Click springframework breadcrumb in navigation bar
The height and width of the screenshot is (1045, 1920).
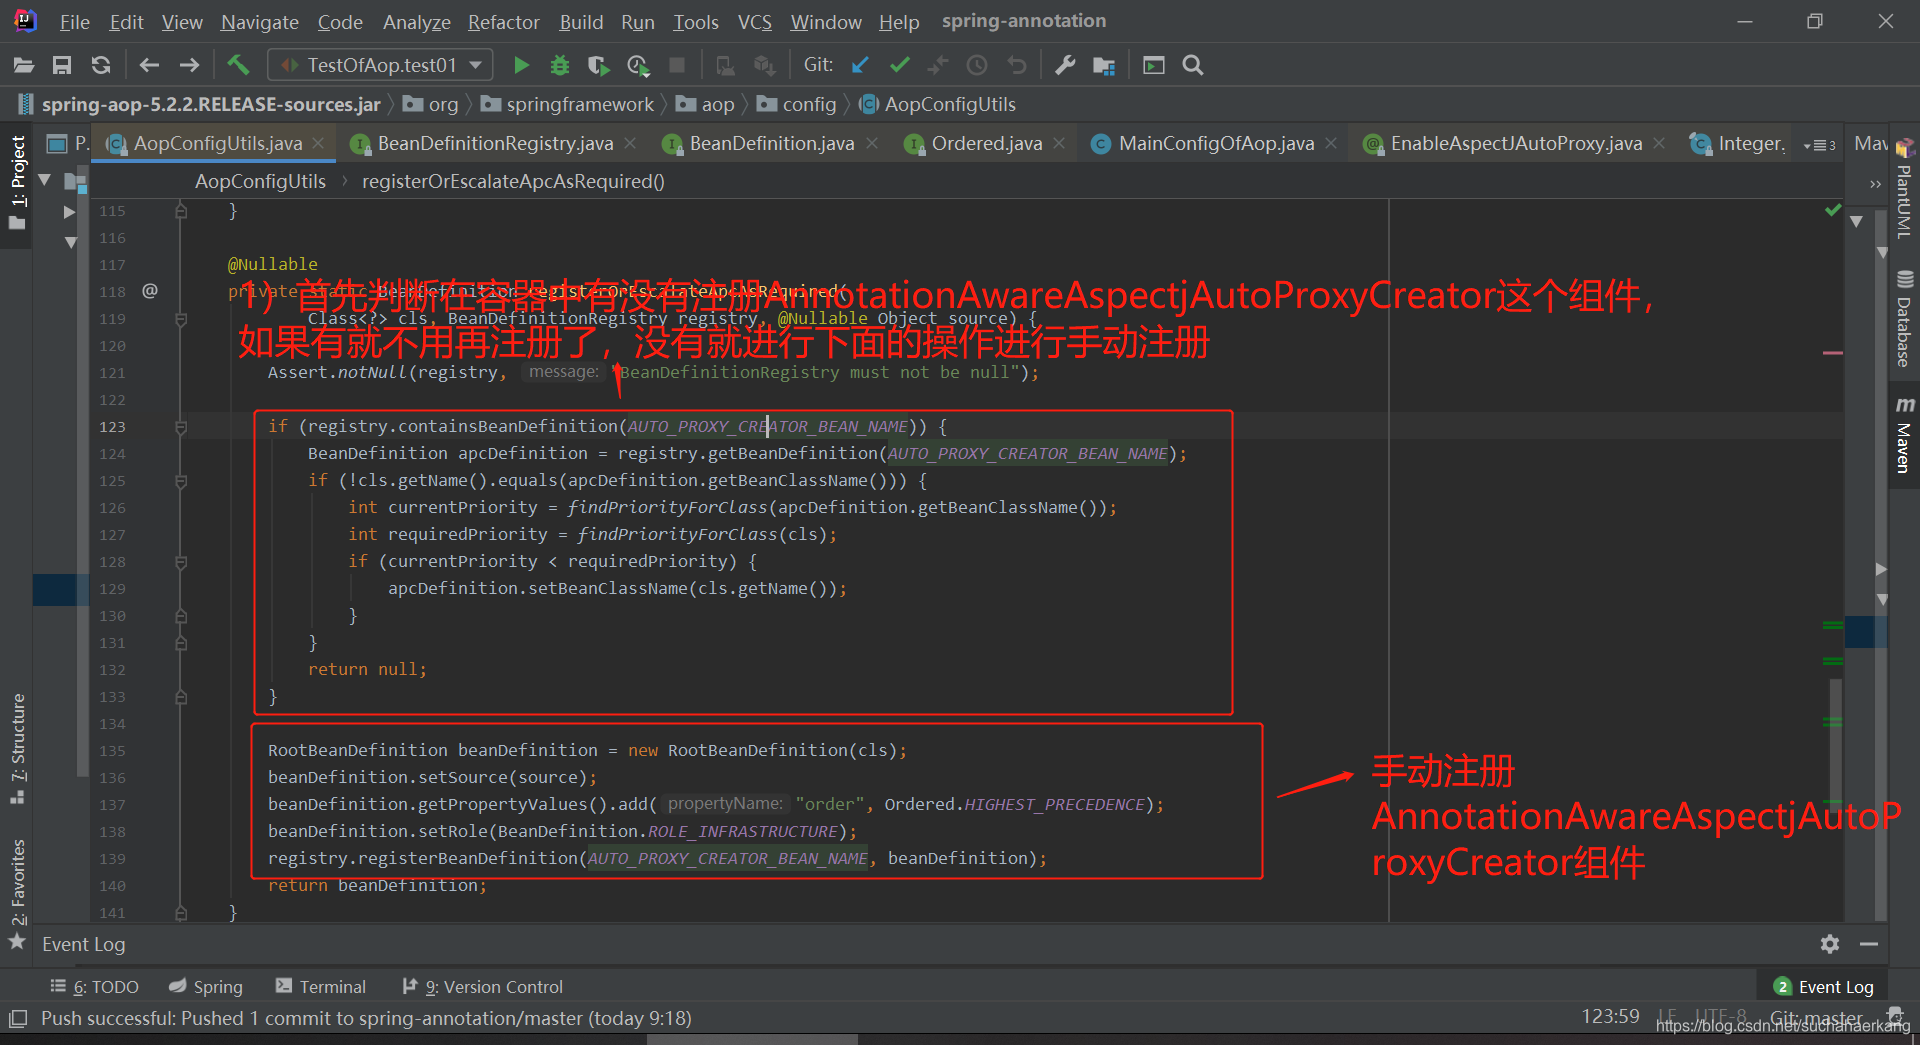click(568, 104)
